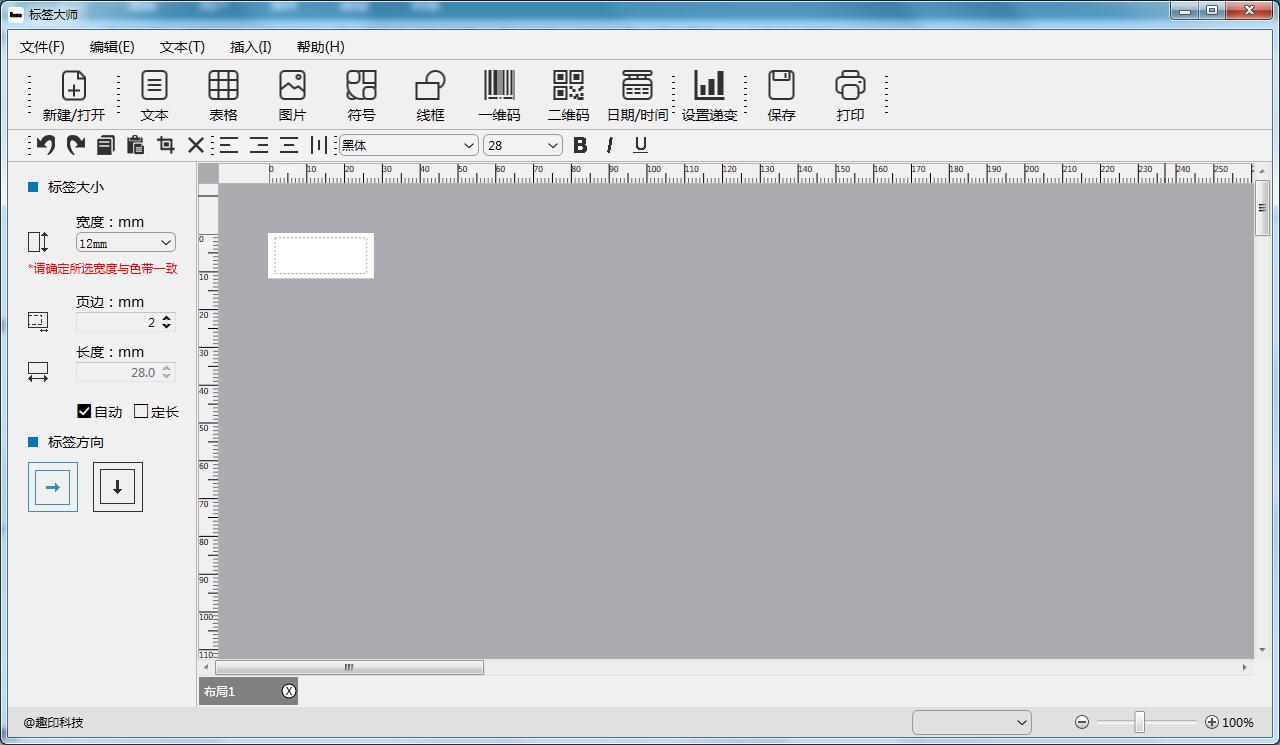Click the undo arrow icon
Screen dimensions: 1280x745
(x=46, y=145)
